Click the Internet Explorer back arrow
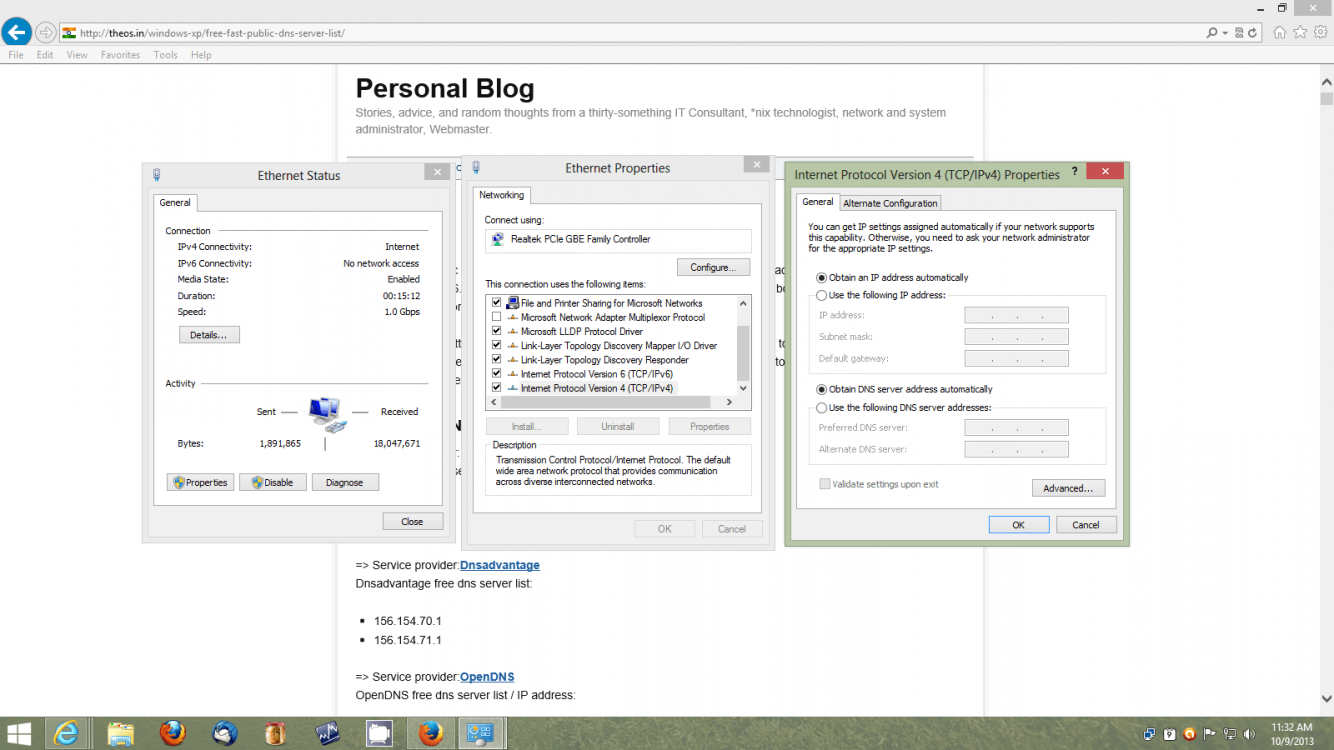The width and height of the screenshot is (1334, 750). click(16, 32)
